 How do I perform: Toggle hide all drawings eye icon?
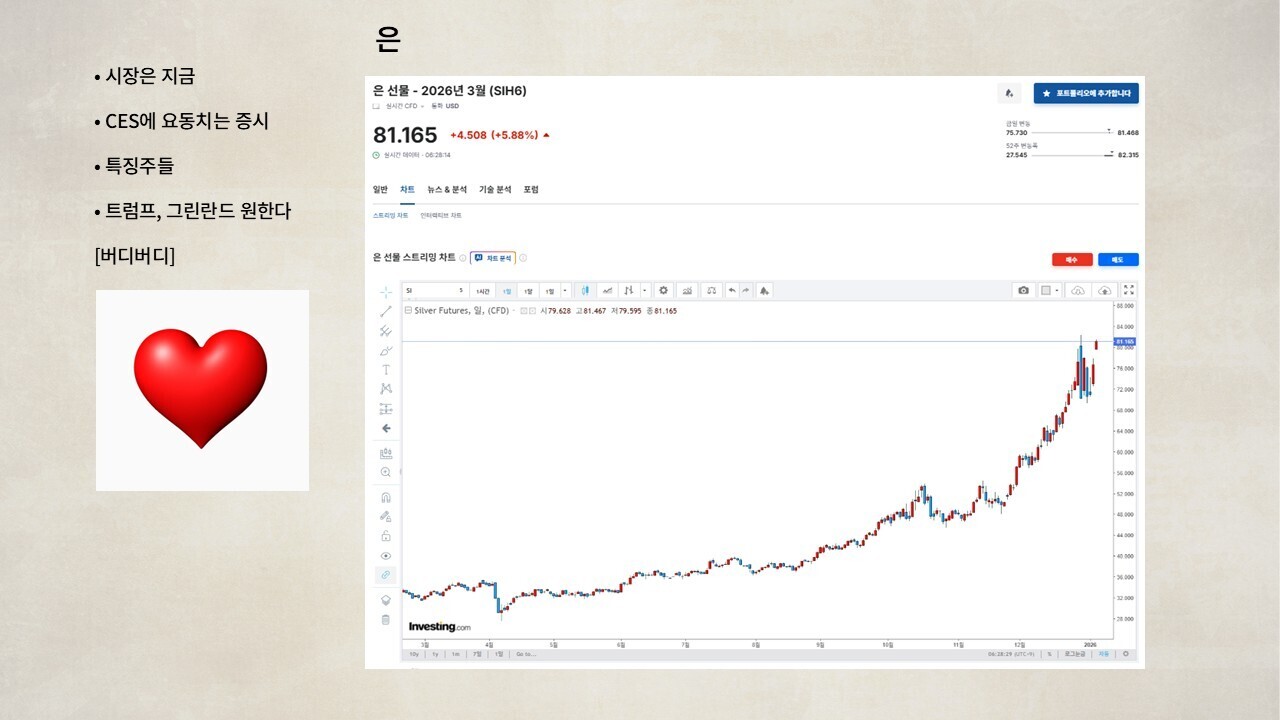click(386, 555)
